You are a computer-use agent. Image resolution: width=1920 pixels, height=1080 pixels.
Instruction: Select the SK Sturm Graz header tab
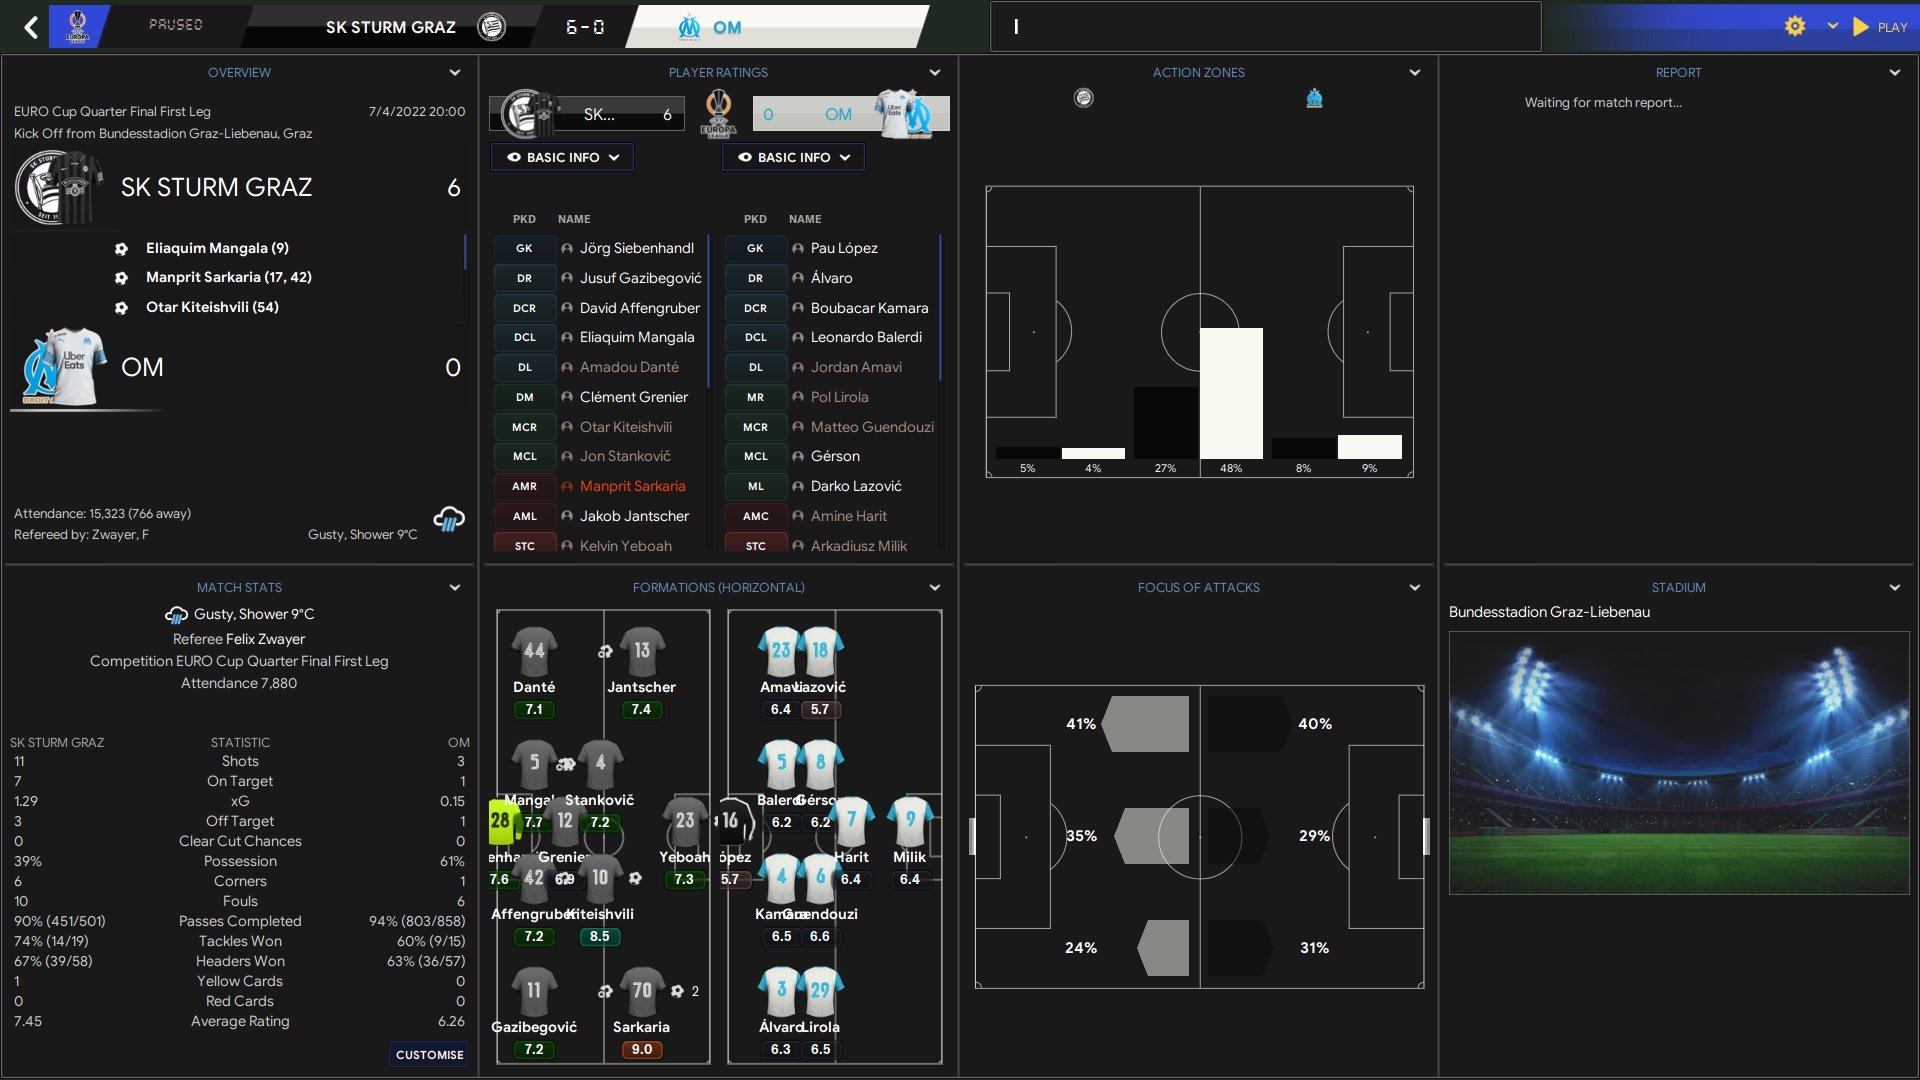point(390,27)
